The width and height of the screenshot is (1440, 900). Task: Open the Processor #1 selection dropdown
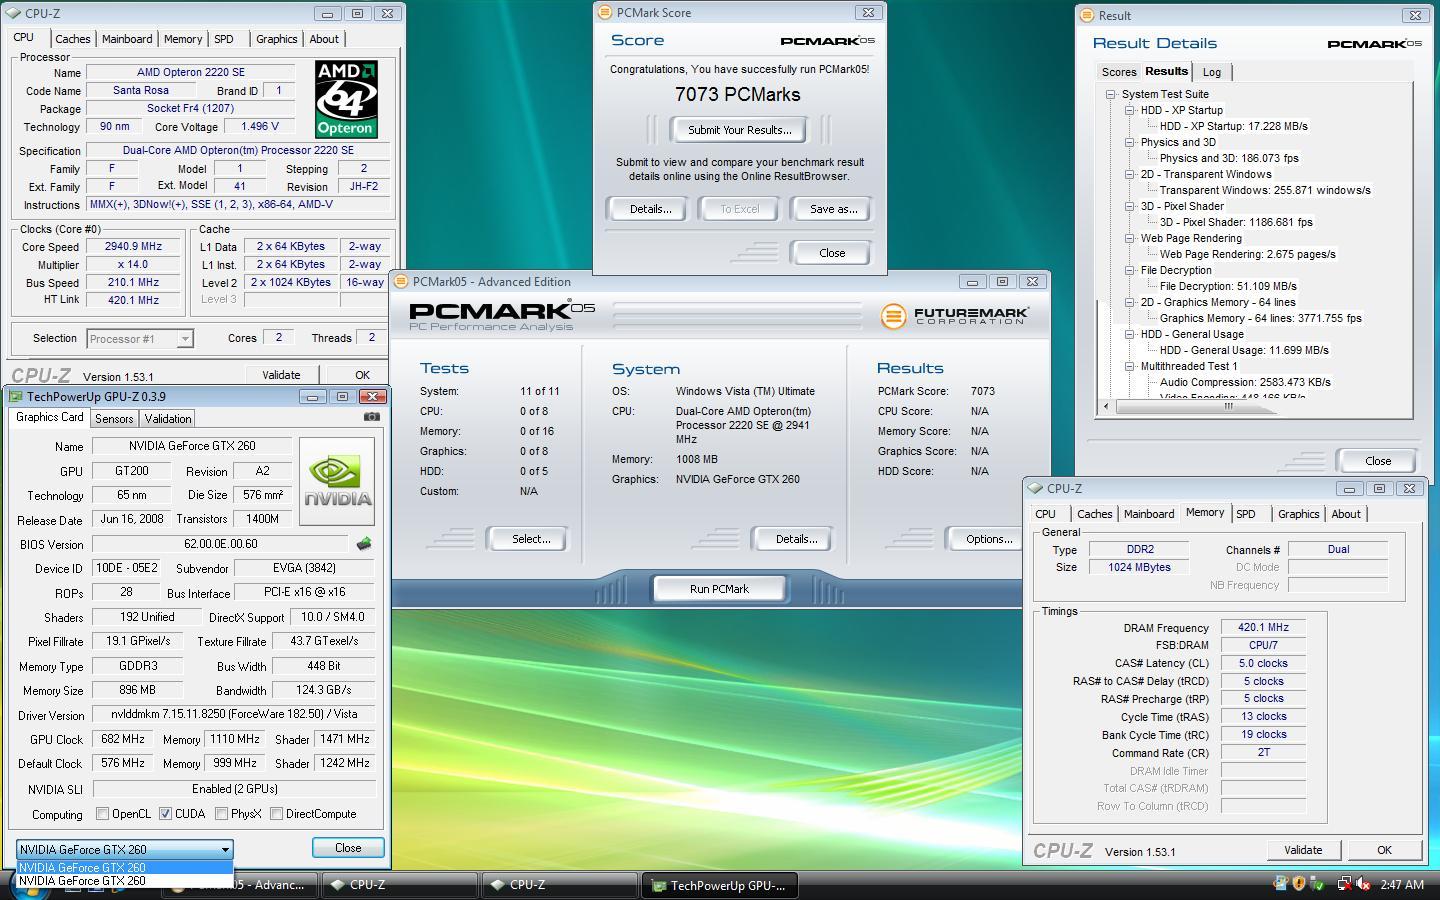click(139, 339)
